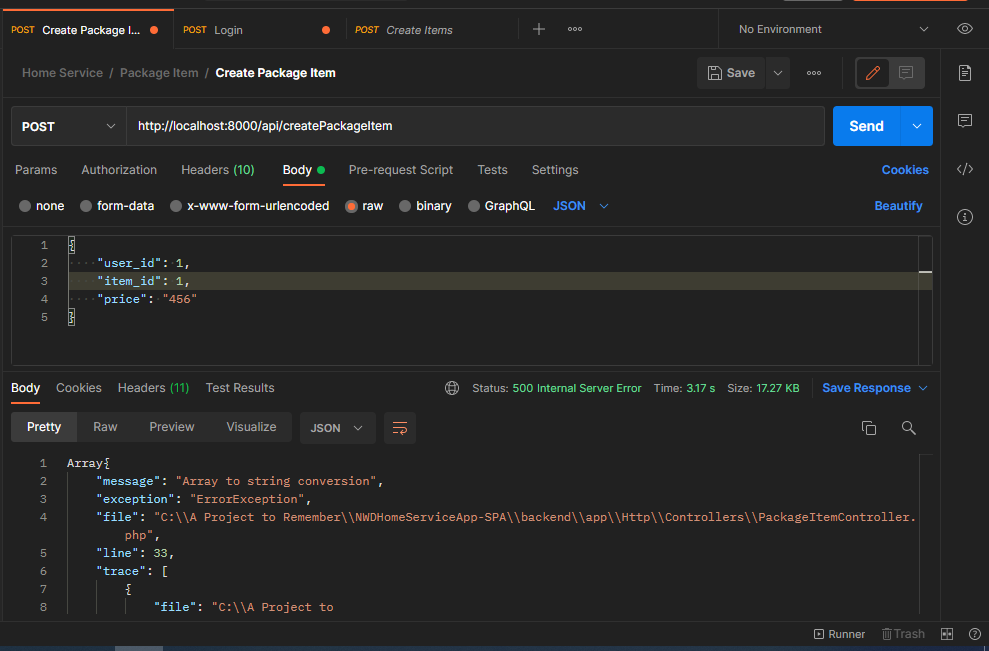The image size is (989, 651).
Task: Select form-data body type
Action: click(x=117, y=206)
